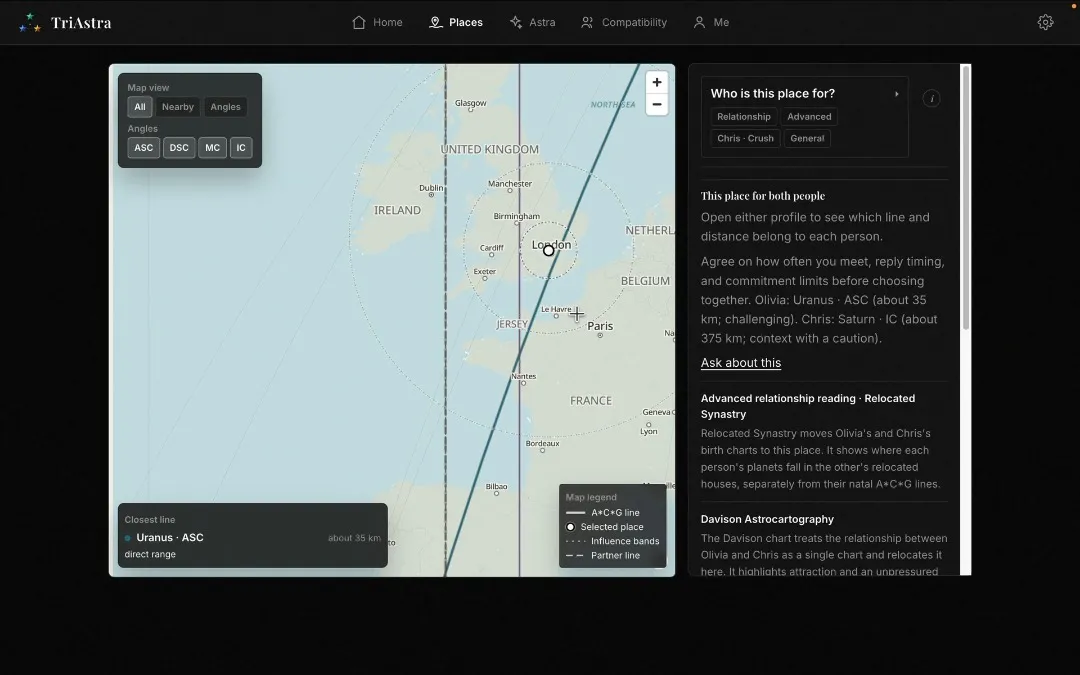This screenshot has height=675, width=1080.
Task: Click the TriAstra star logo
Action: pos(30,23)
